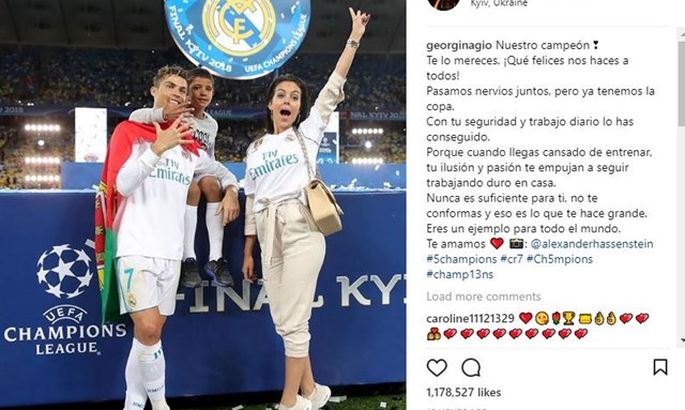Screen dimensions: 685x410
Task: Open the @alexanderhassenstein mention
Action: pyautogui.click(x=592, y=244)
